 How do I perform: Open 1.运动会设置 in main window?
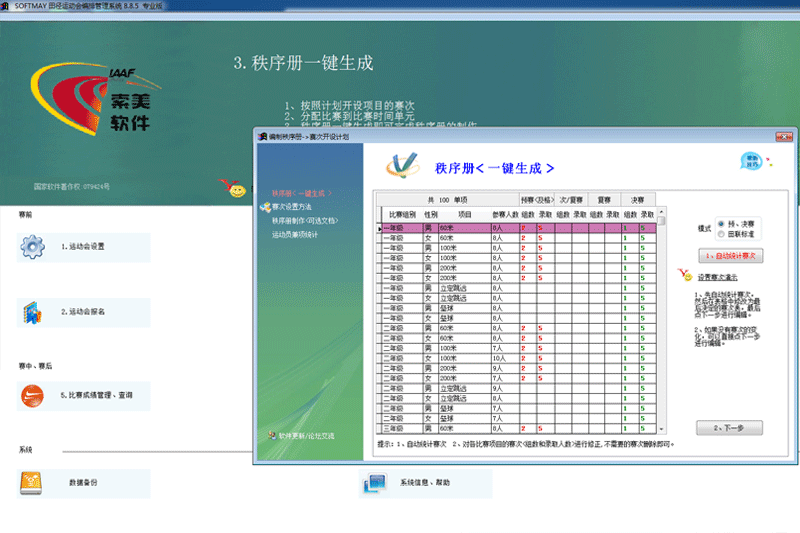click(x=83, y=247)
